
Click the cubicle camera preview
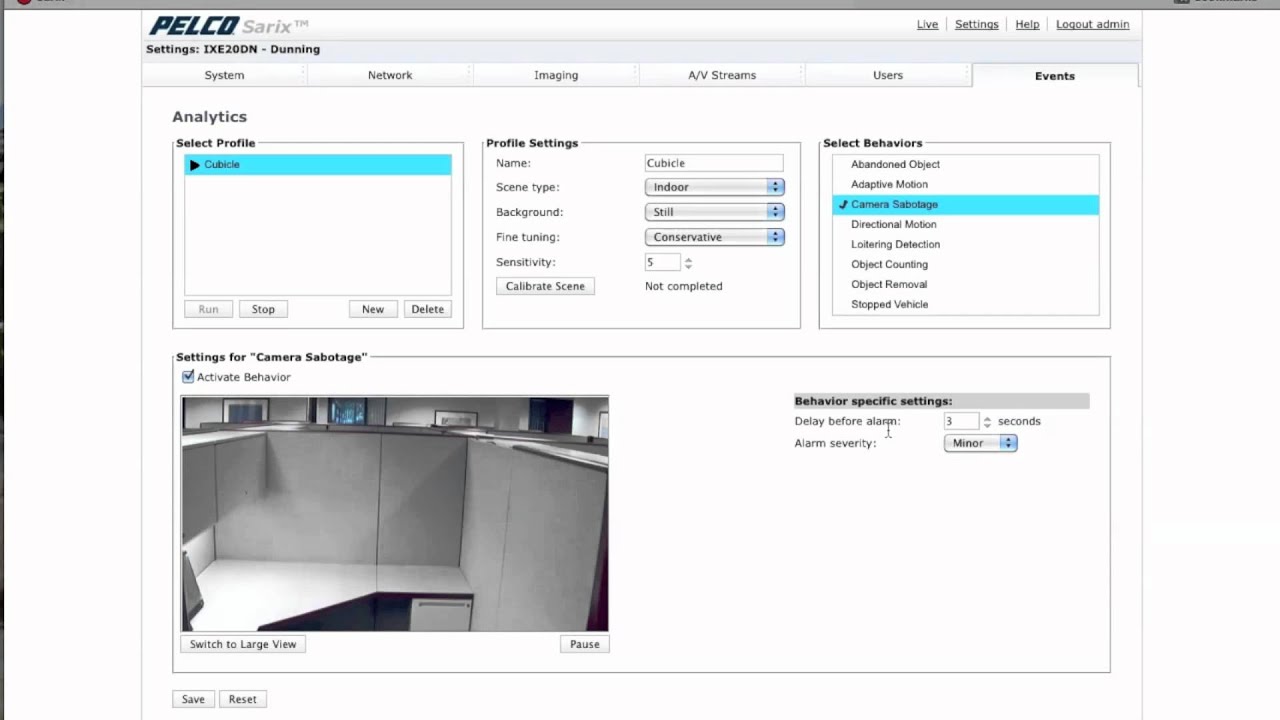[x=395, y=514]
